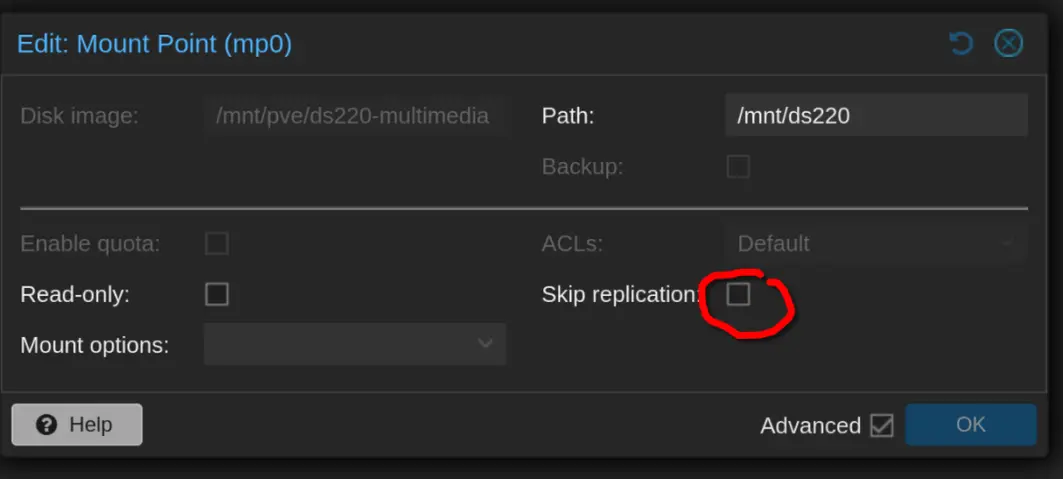This screenshot has height=479, width=1063.
Task: Tick the Enable quota checkbox
Action: click(x=217, y=243)
